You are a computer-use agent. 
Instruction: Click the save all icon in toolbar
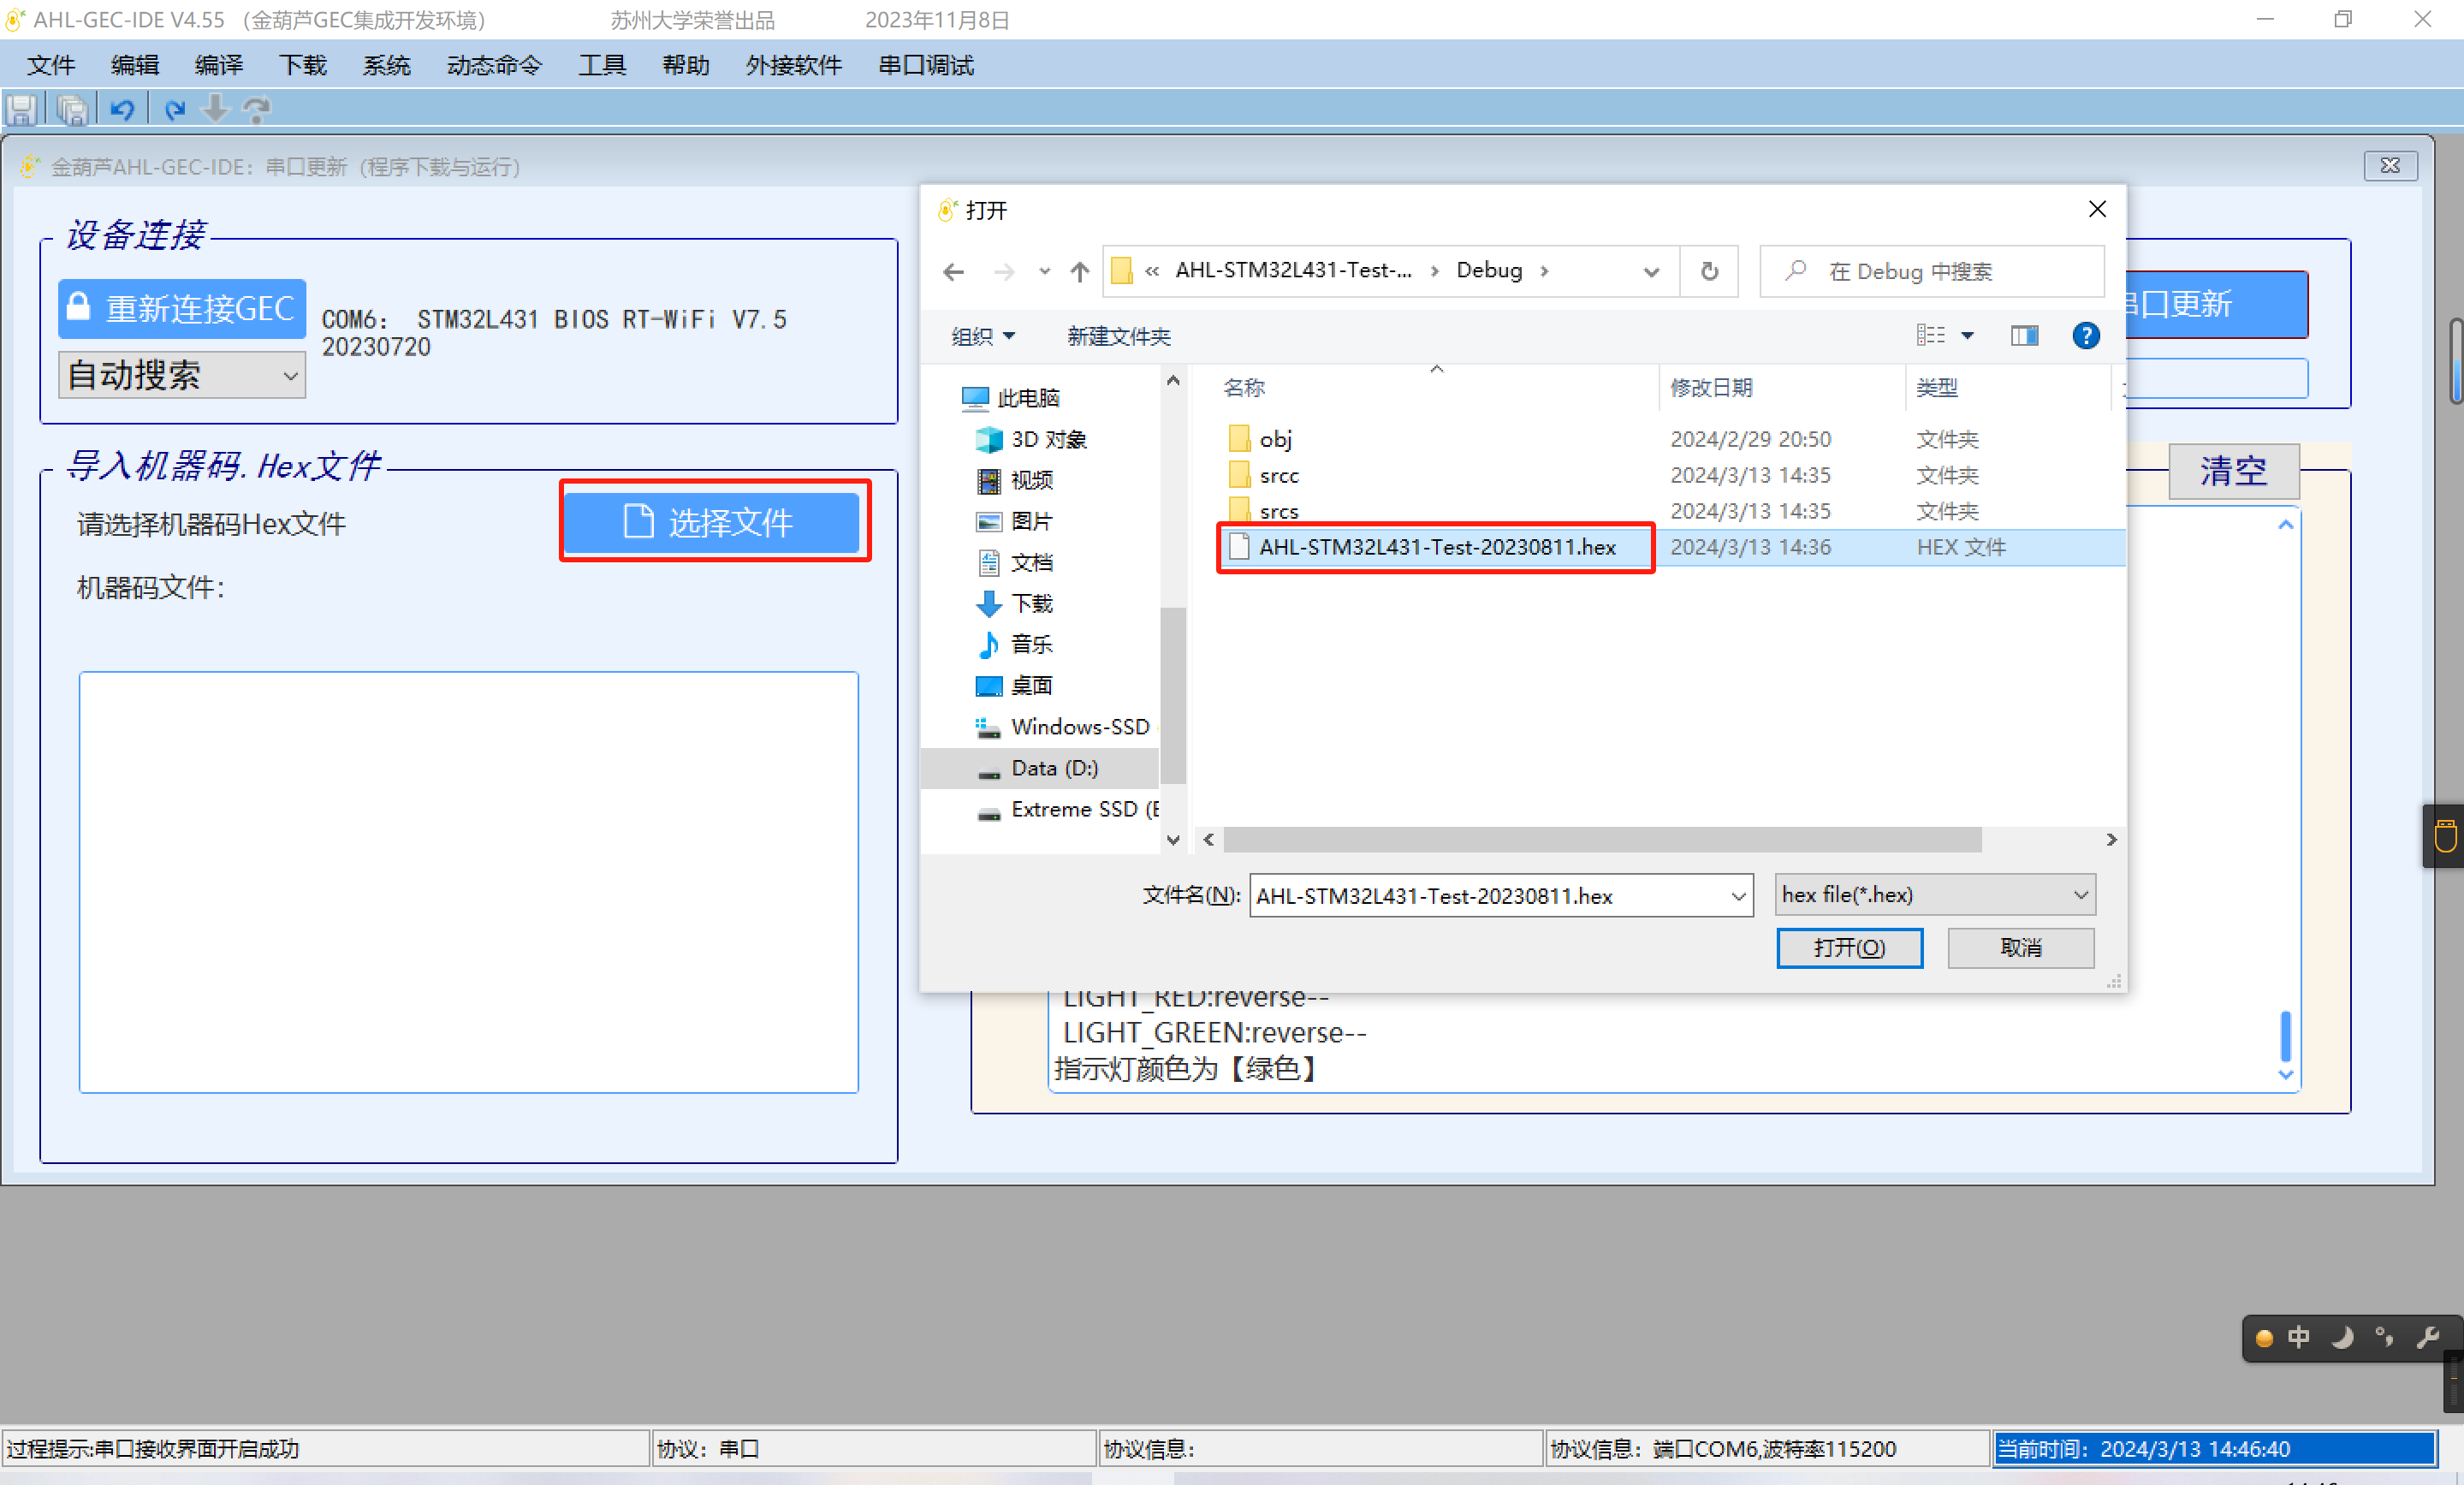point(73,109)
